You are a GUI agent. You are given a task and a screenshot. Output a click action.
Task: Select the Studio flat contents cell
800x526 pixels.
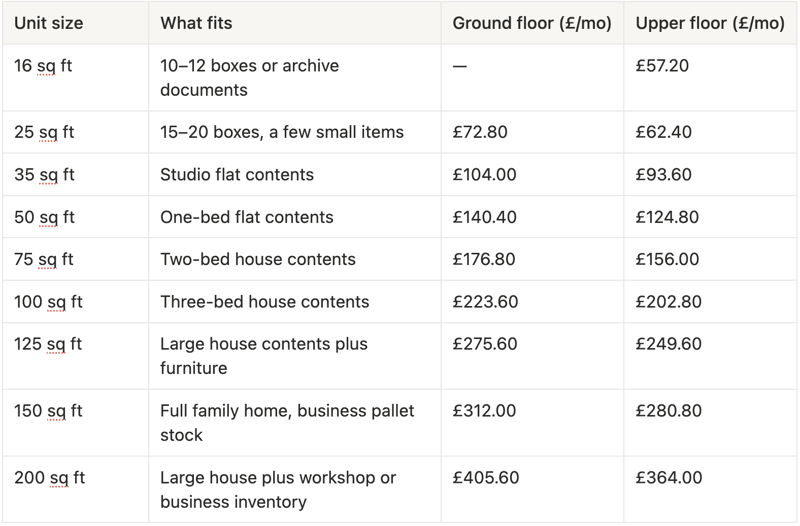[237, 174]
